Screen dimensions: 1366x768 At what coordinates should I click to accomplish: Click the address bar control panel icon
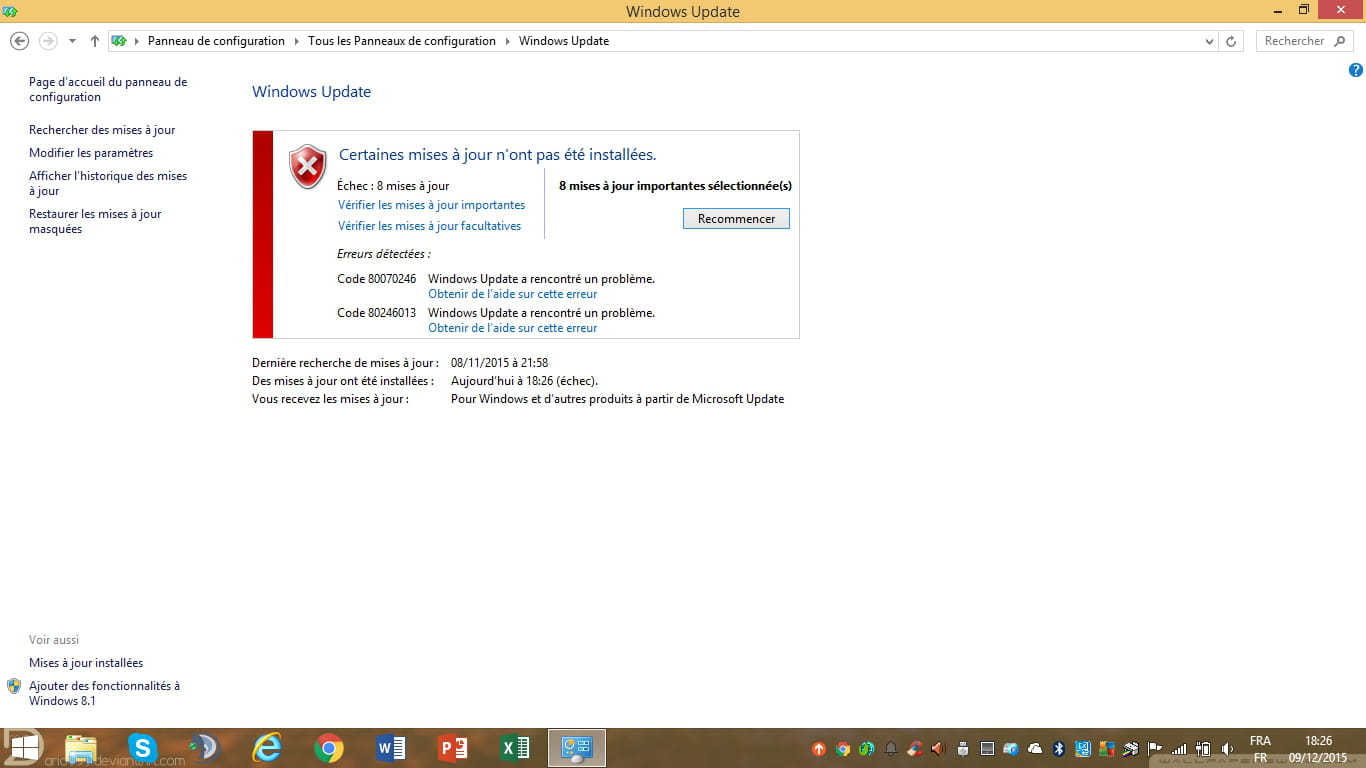tap(119, 41)
